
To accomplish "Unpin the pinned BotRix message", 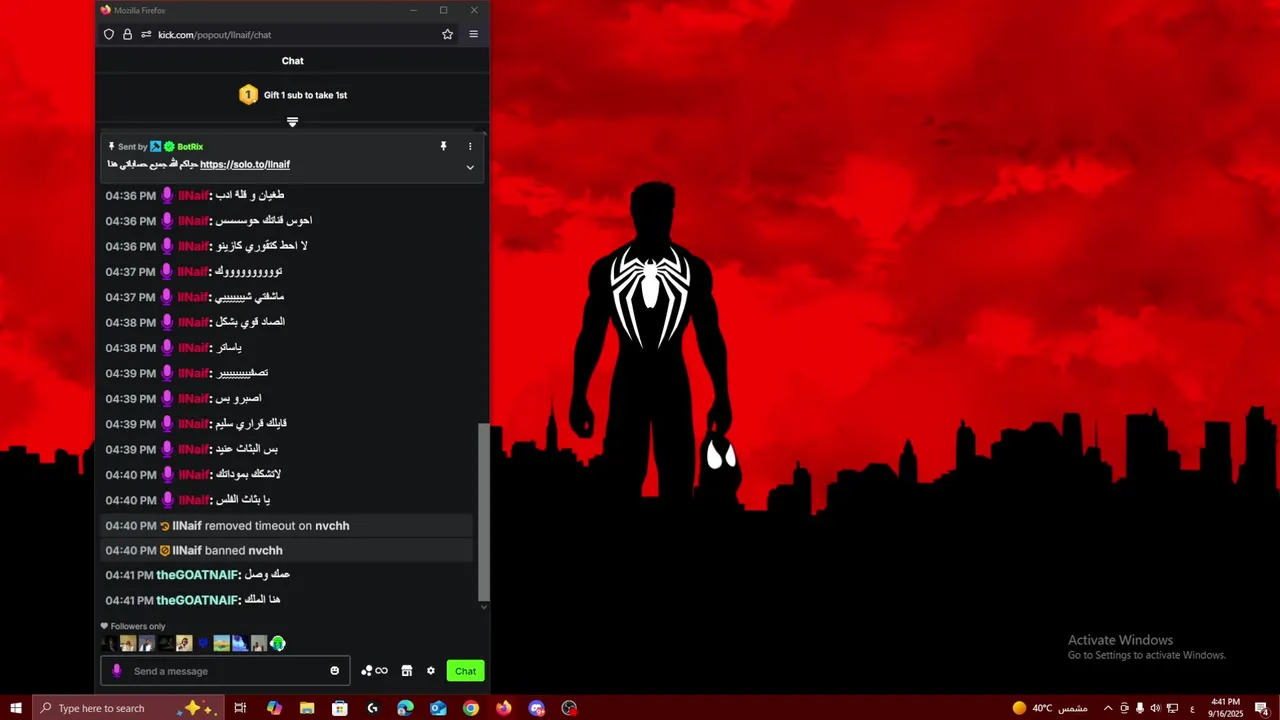I will point(443,146).
